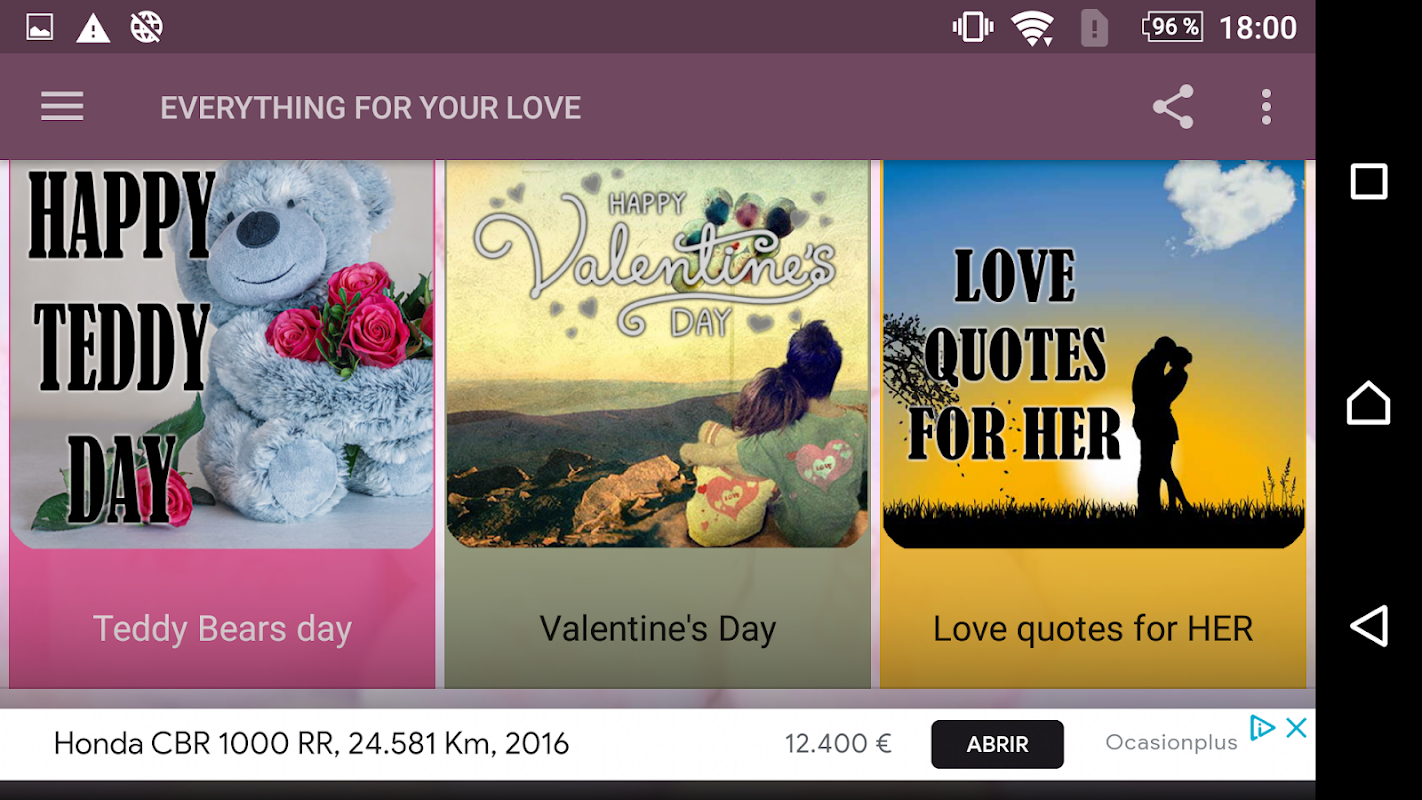1422x800 pixels.
Task: Select the Teddy Bears day label
Action: (x=222, y=629)
